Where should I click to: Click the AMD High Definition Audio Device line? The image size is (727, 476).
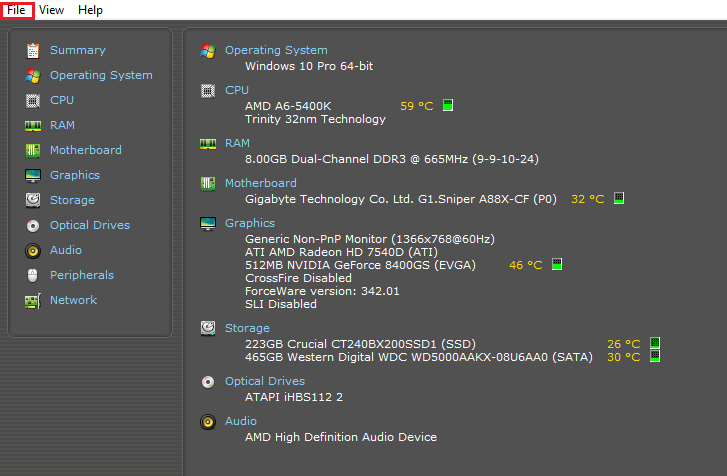coord(341,437)
